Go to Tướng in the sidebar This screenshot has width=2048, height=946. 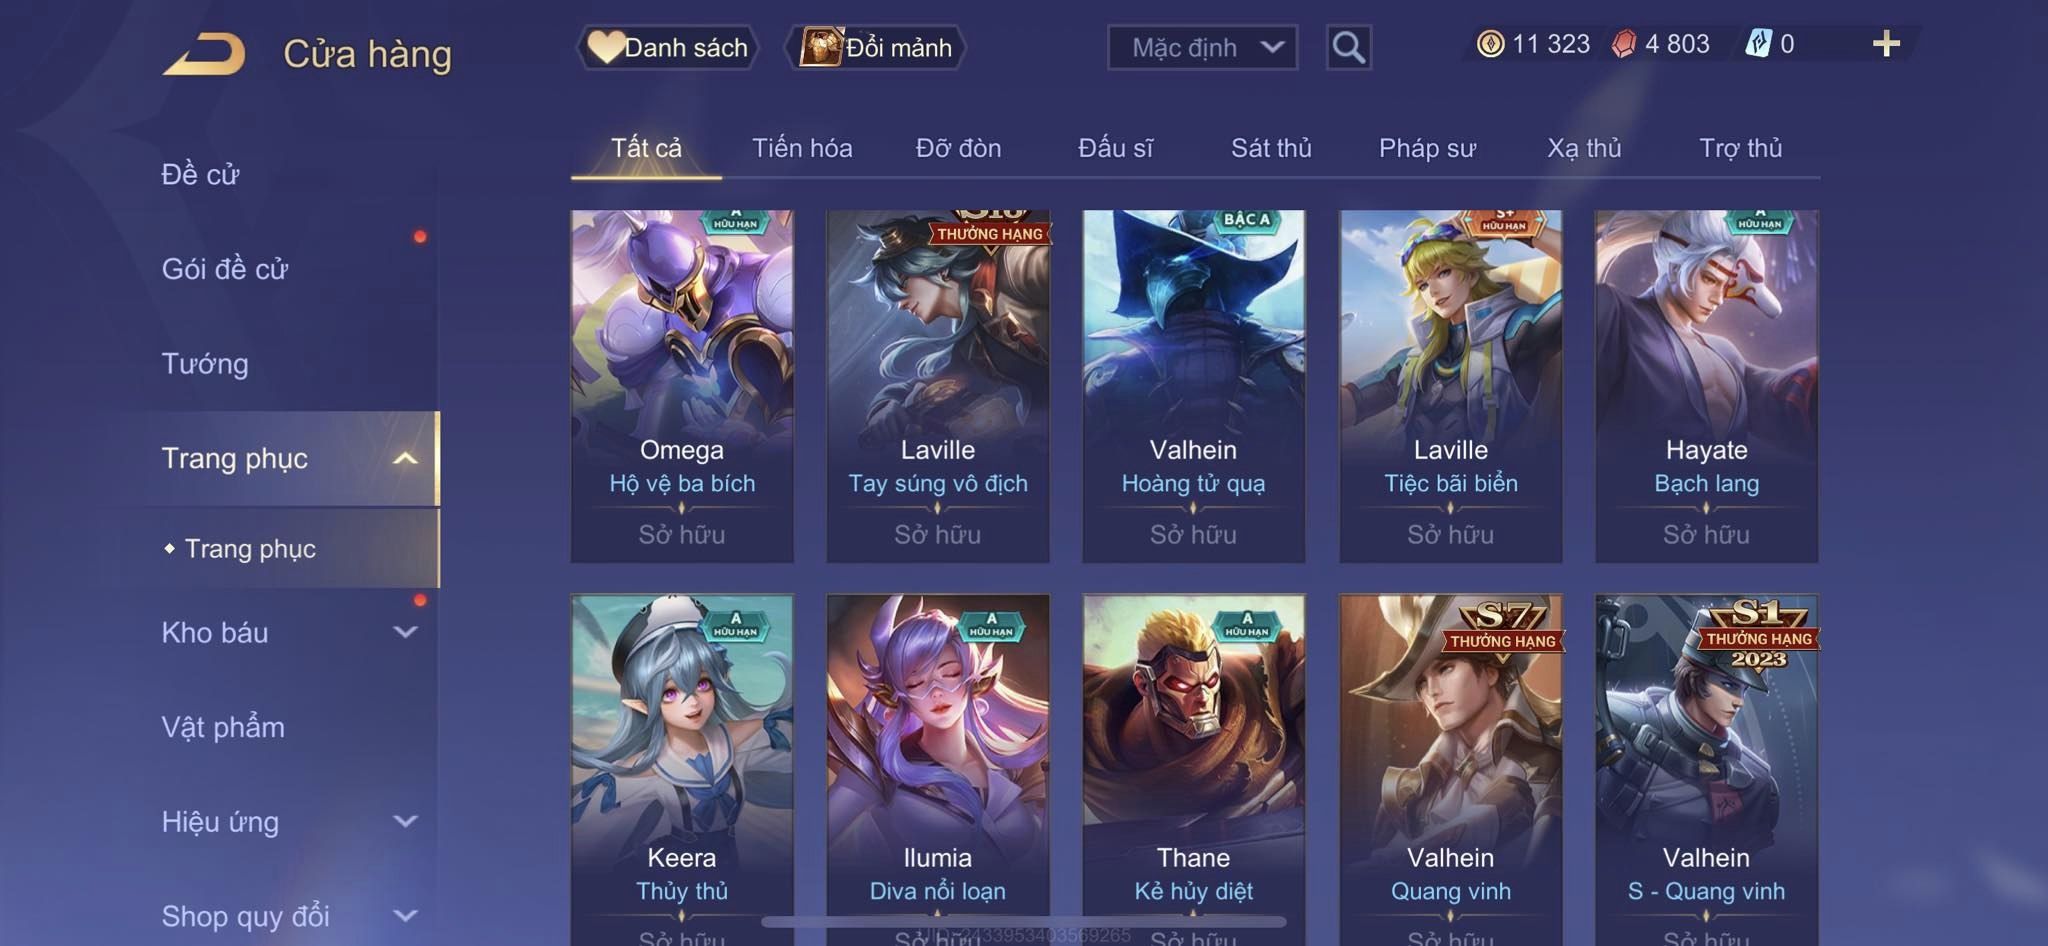(205, 364)
